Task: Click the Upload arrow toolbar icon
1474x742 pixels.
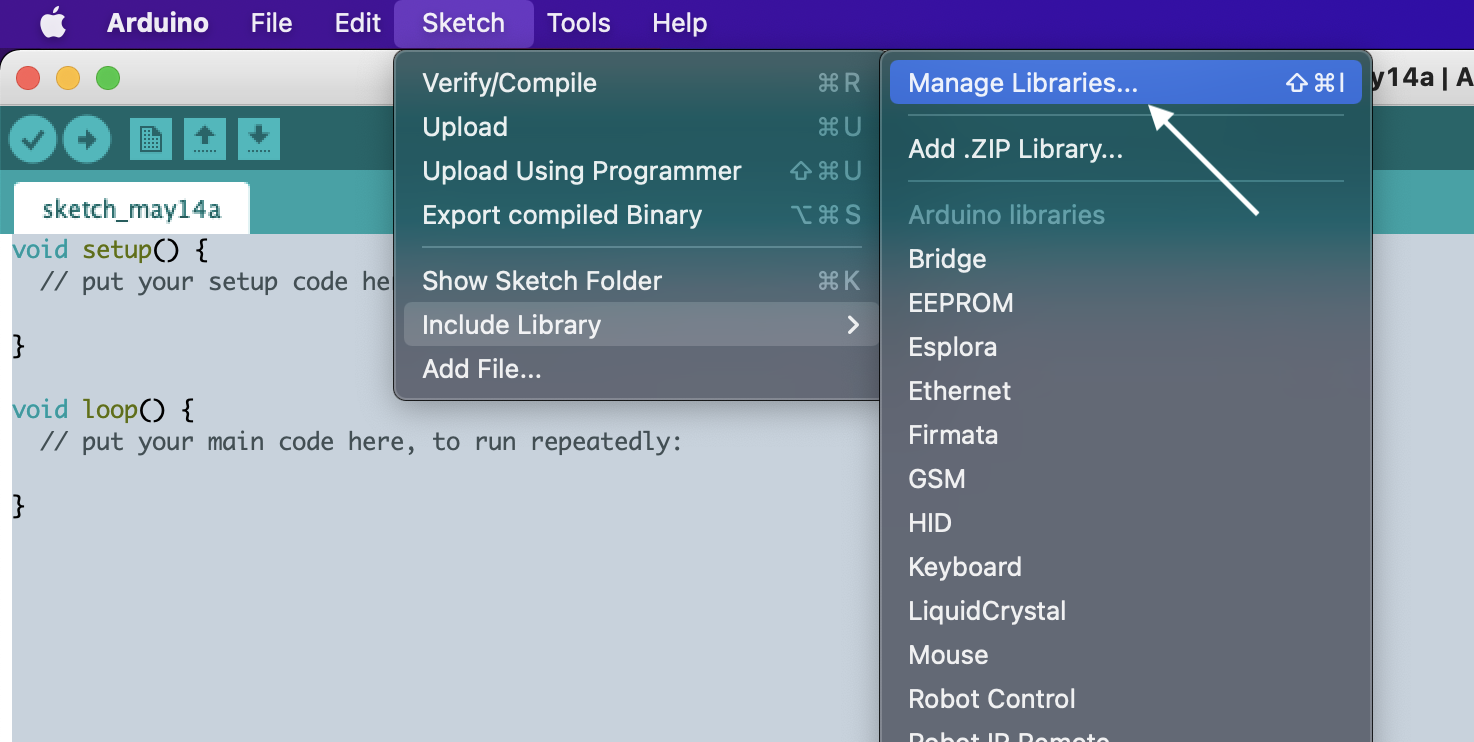Action: click(x=87, y=140)
